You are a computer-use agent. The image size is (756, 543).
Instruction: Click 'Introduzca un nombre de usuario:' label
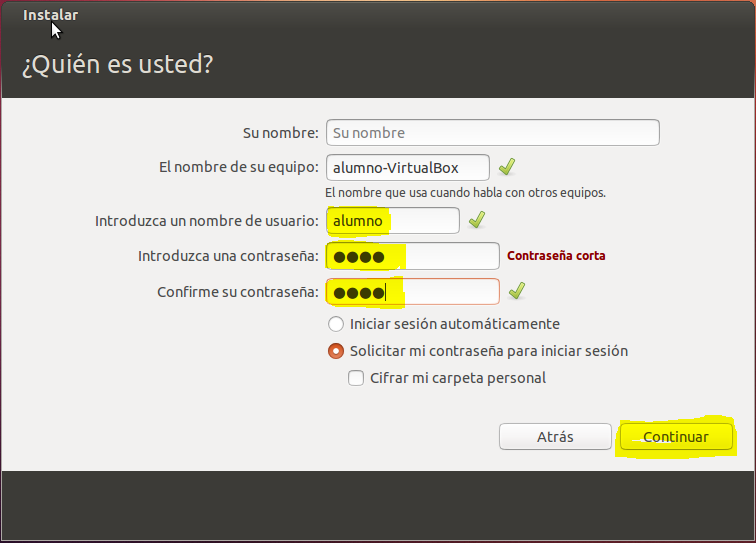coord(207,221)
